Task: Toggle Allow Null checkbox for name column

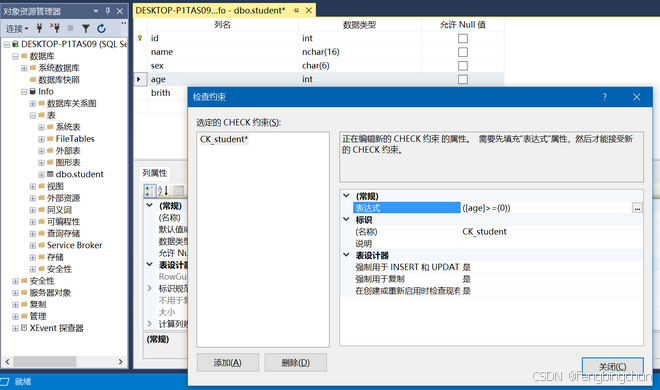Action: (463, 52)
